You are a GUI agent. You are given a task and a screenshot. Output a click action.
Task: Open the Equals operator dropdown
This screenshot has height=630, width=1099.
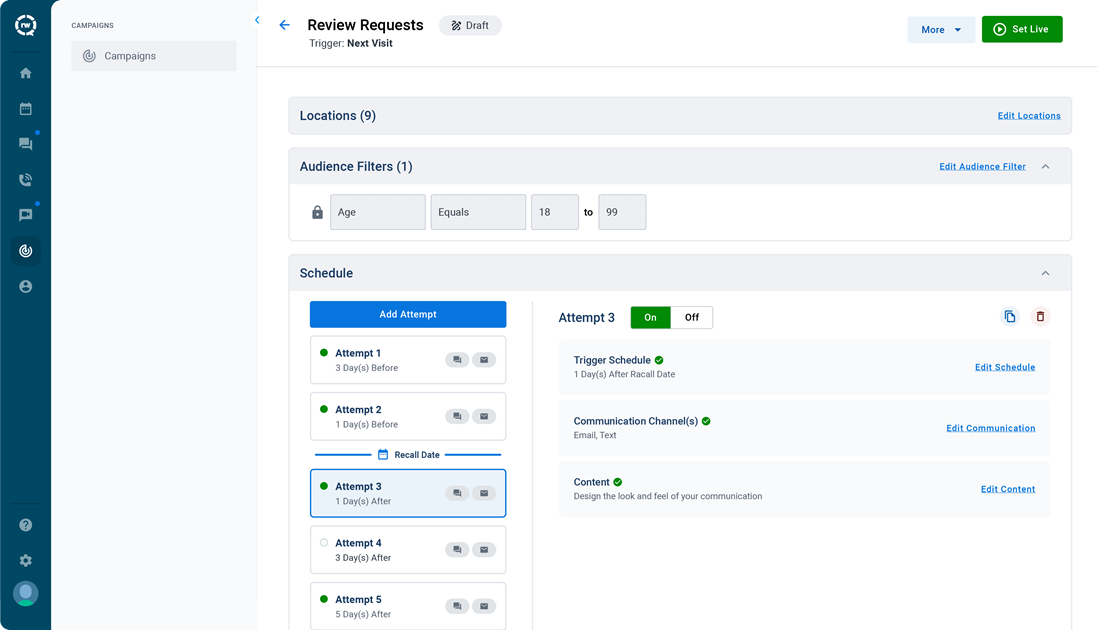click(478, 212)
